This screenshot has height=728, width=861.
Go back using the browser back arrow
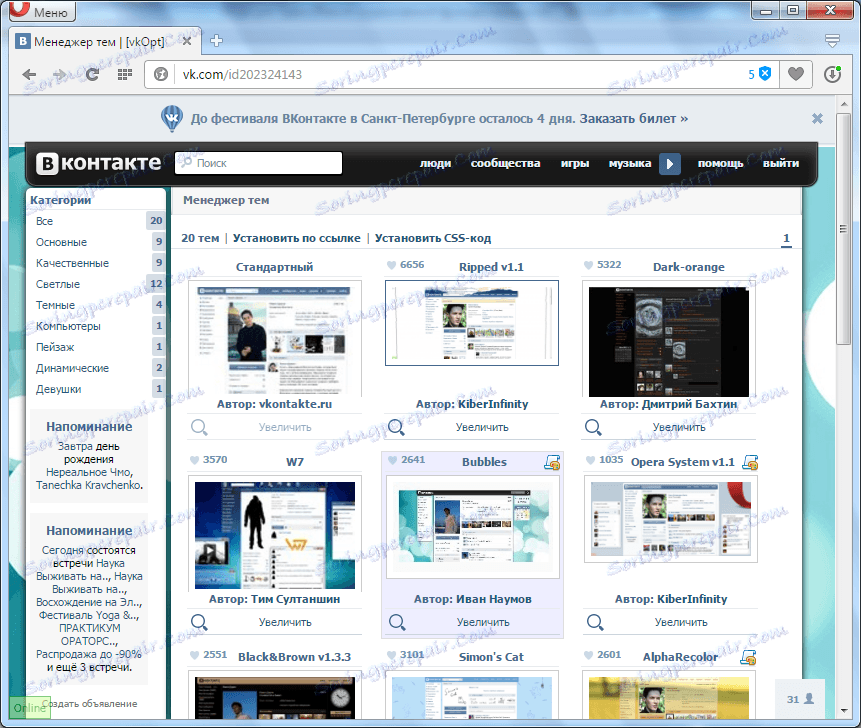(29, 74)
